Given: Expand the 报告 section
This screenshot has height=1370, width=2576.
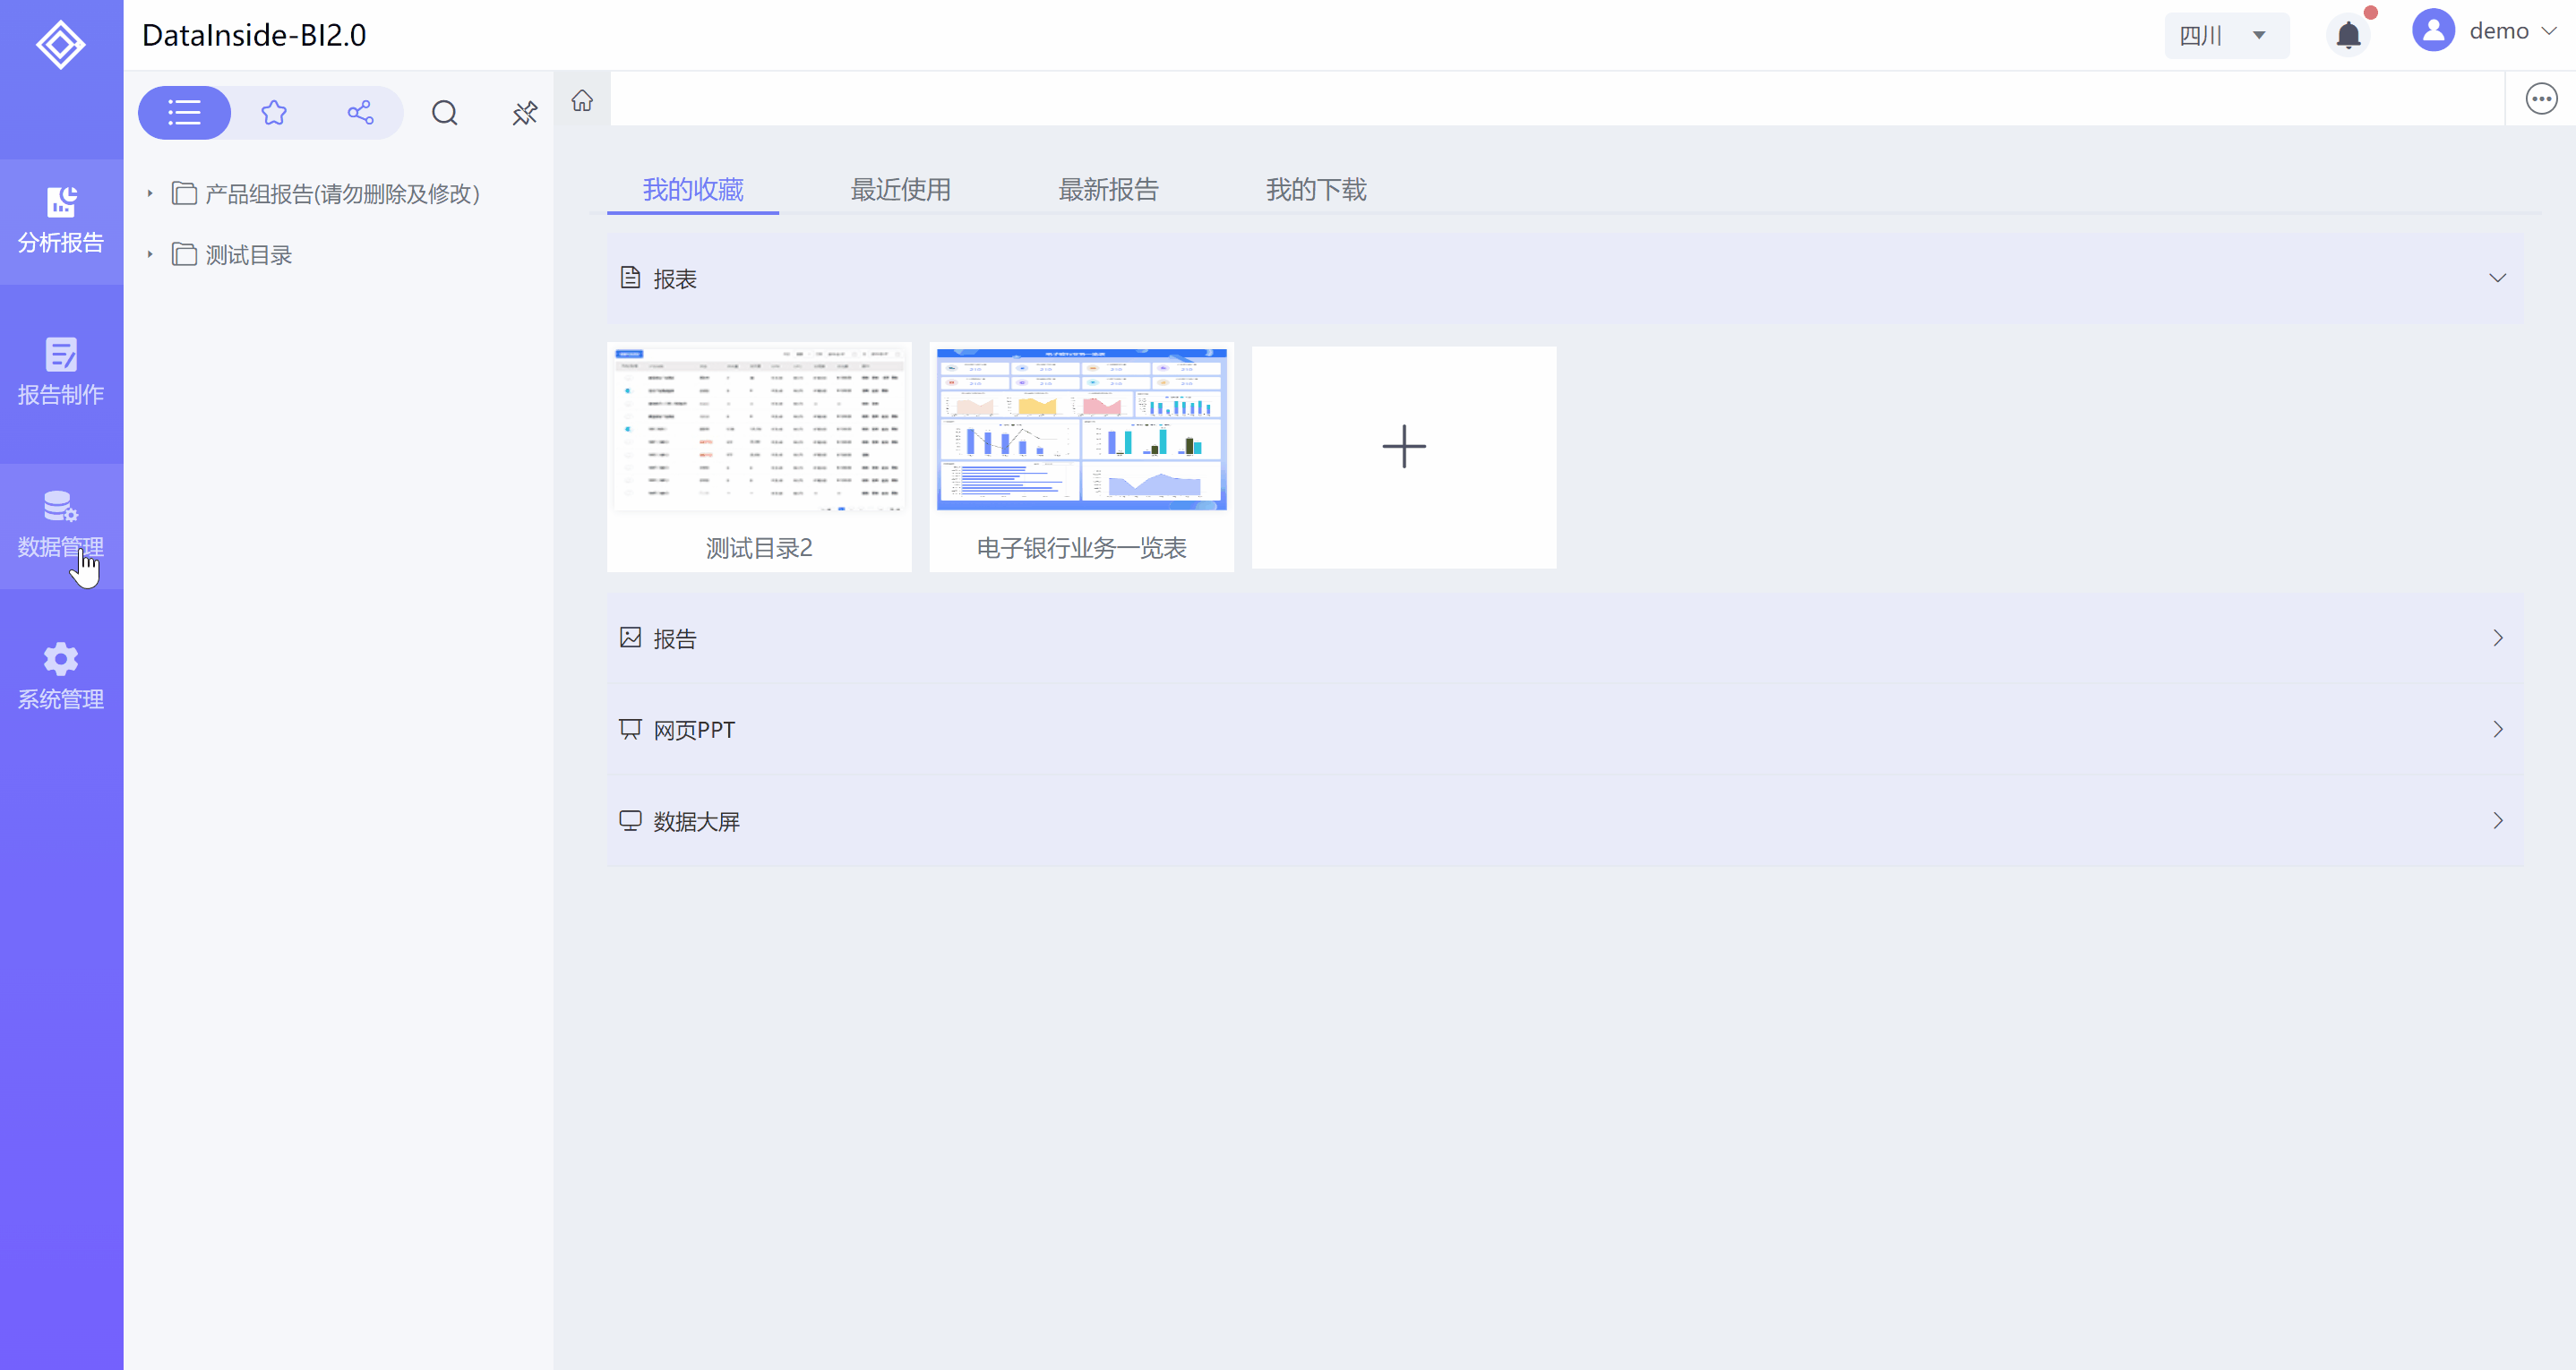Looking at the screenshot, I should [x=2497, y=638].
